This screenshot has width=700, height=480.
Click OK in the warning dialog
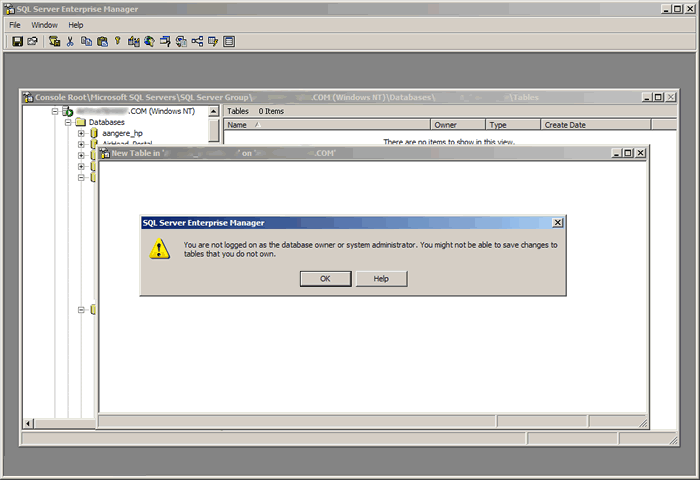[x=325, y=279]
